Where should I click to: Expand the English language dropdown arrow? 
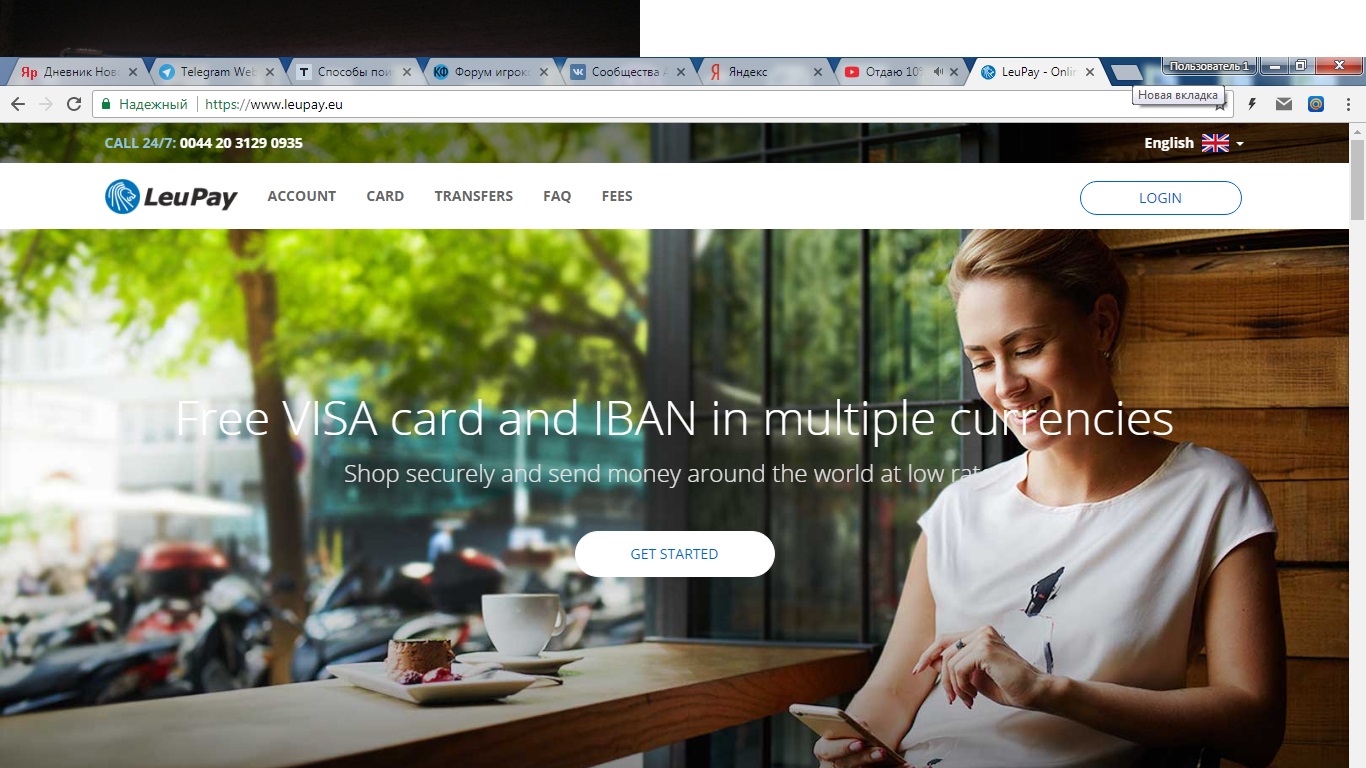[1240, 144]
